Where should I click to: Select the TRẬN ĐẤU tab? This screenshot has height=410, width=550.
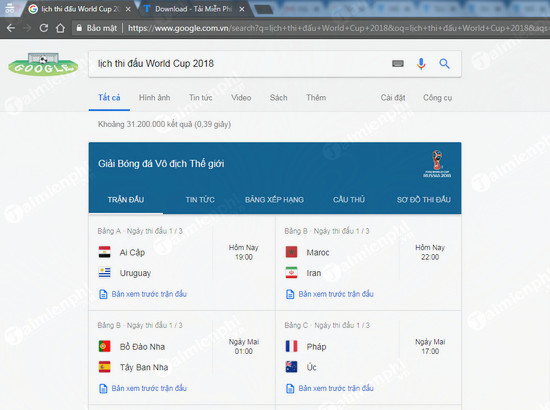126,200
